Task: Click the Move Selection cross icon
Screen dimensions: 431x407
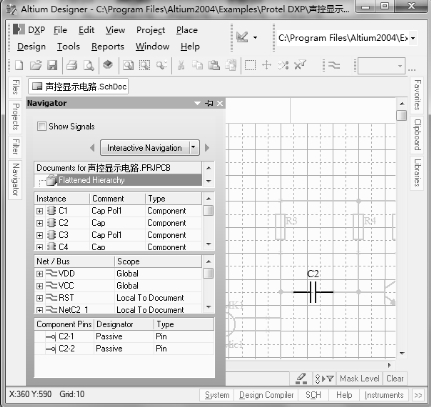Action: [267, 65]
